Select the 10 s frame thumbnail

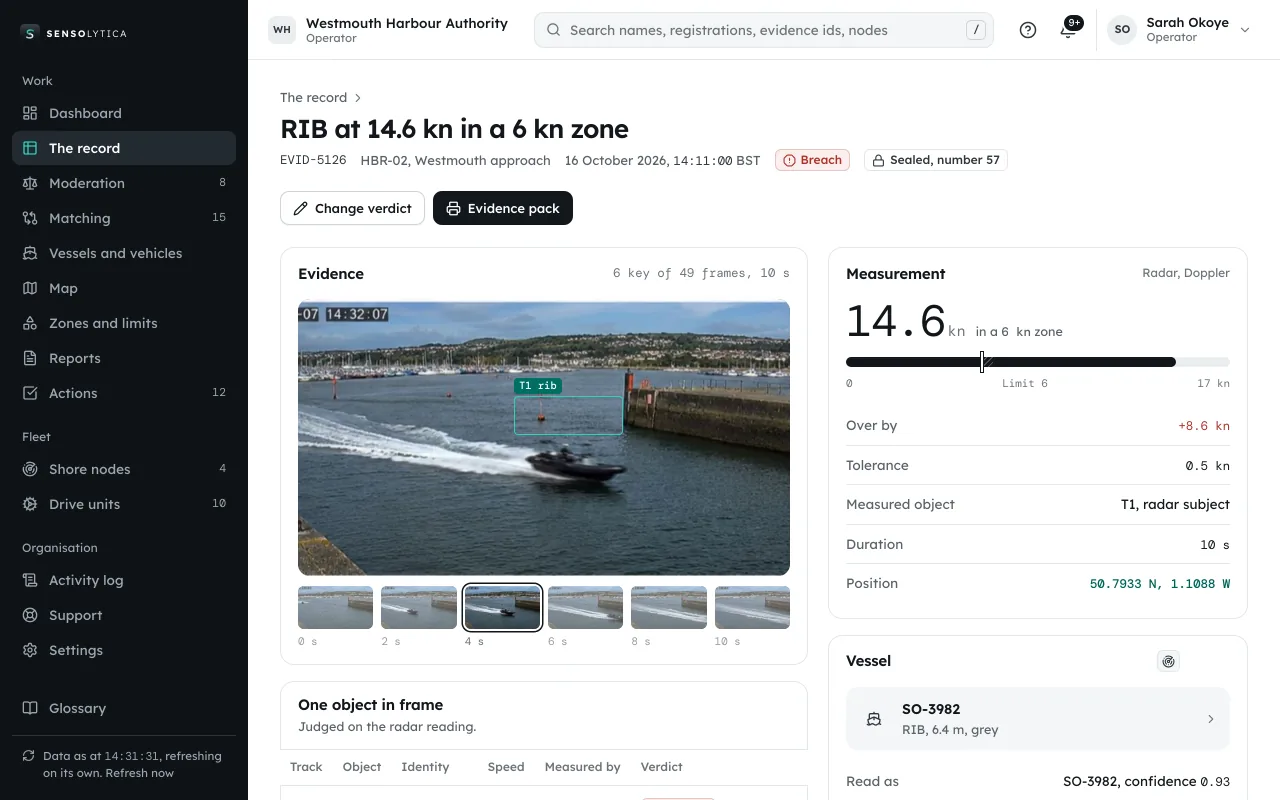[x=752, y=608]
